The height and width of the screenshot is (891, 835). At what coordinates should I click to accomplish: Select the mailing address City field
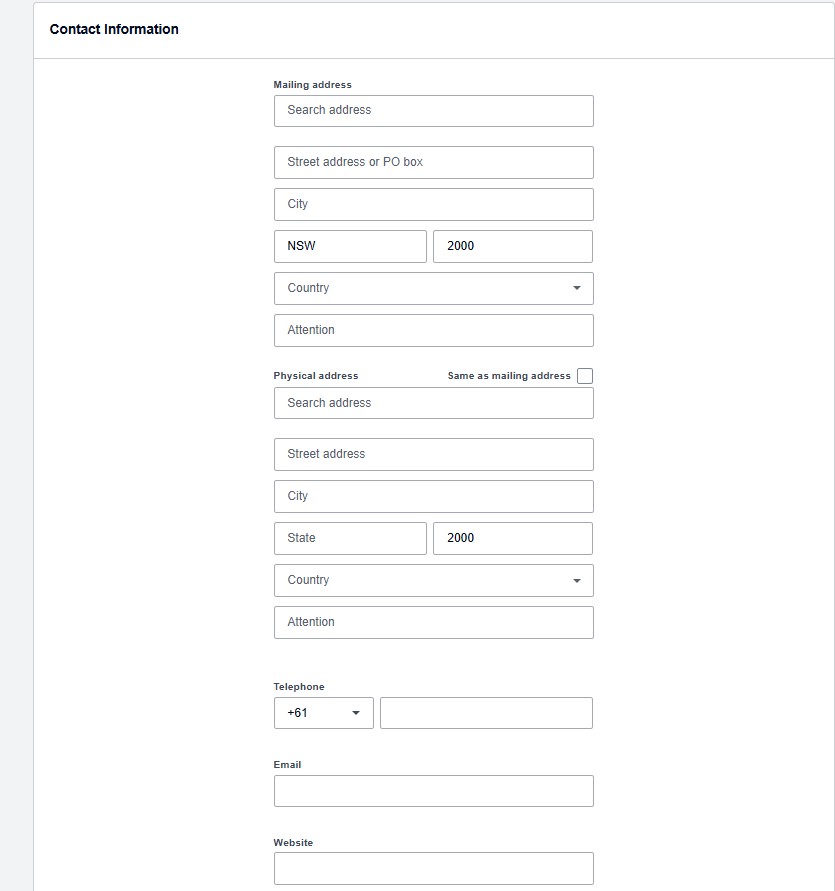[x=433, y=204]
